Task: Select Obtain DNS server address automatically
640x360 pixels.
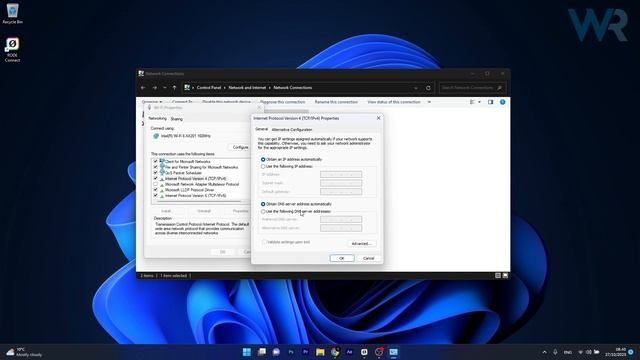Action: [263, 204]
